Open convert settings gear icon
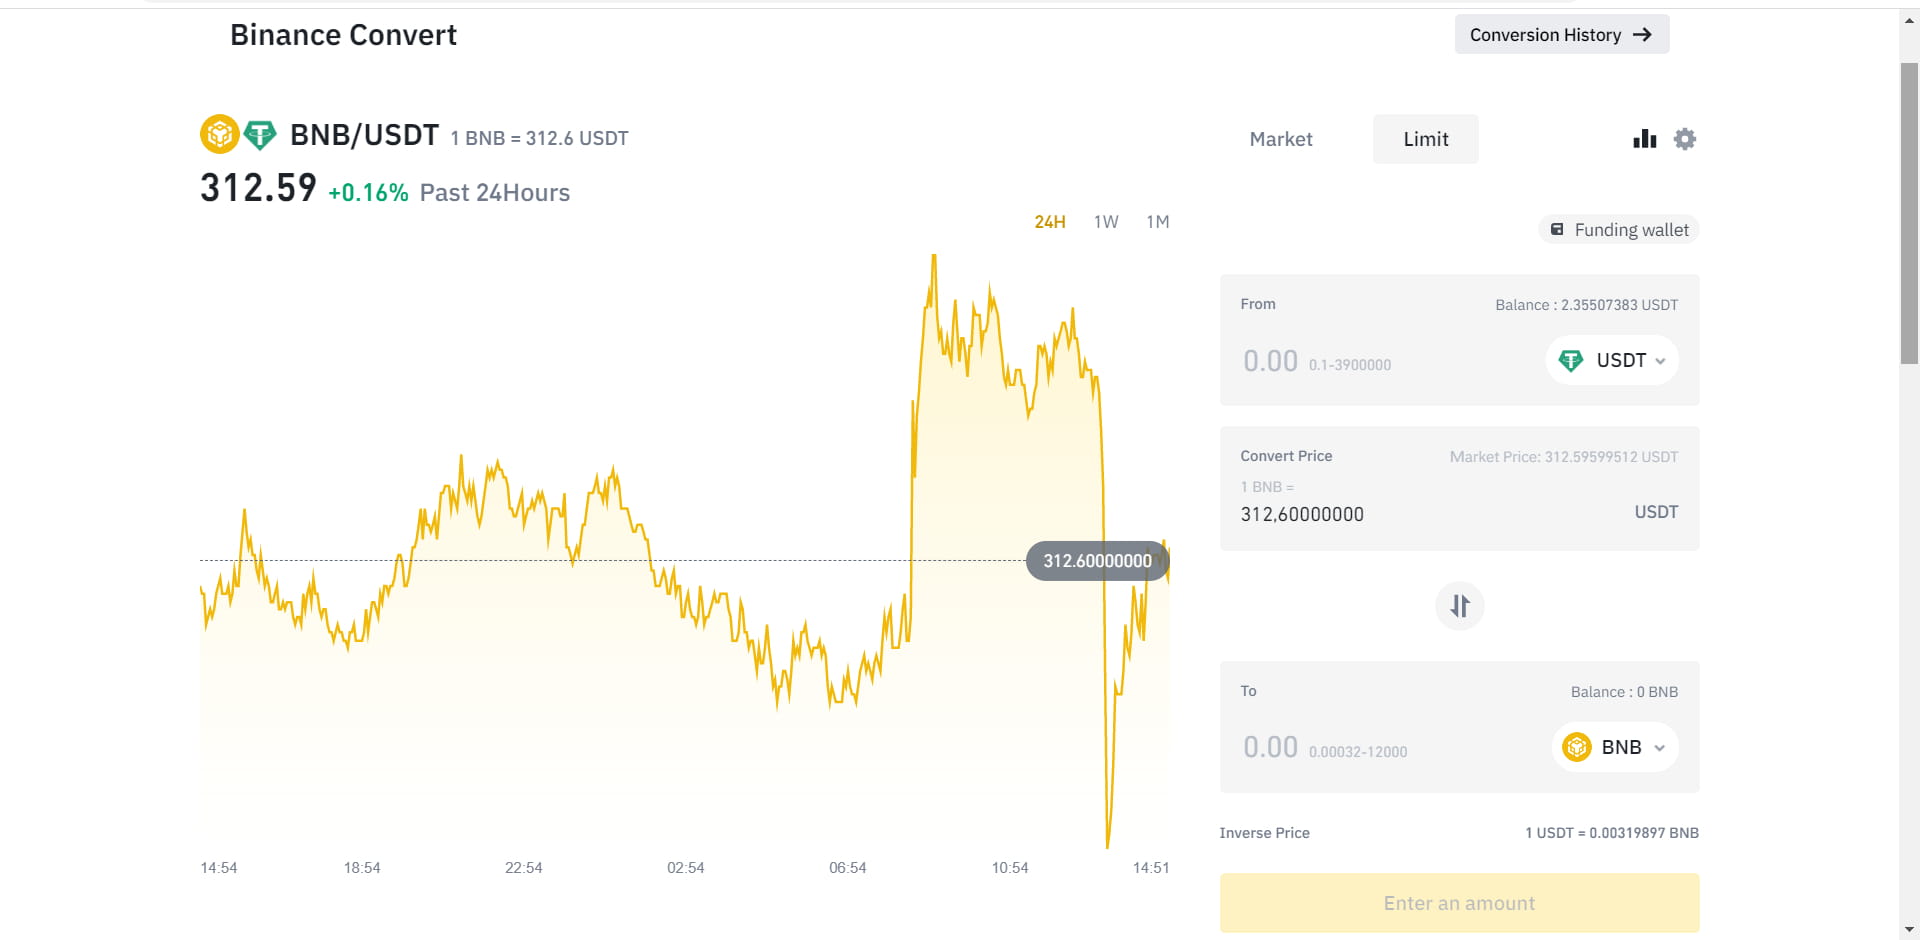This screenshot has height=940, width=1920. point(1685,139)
